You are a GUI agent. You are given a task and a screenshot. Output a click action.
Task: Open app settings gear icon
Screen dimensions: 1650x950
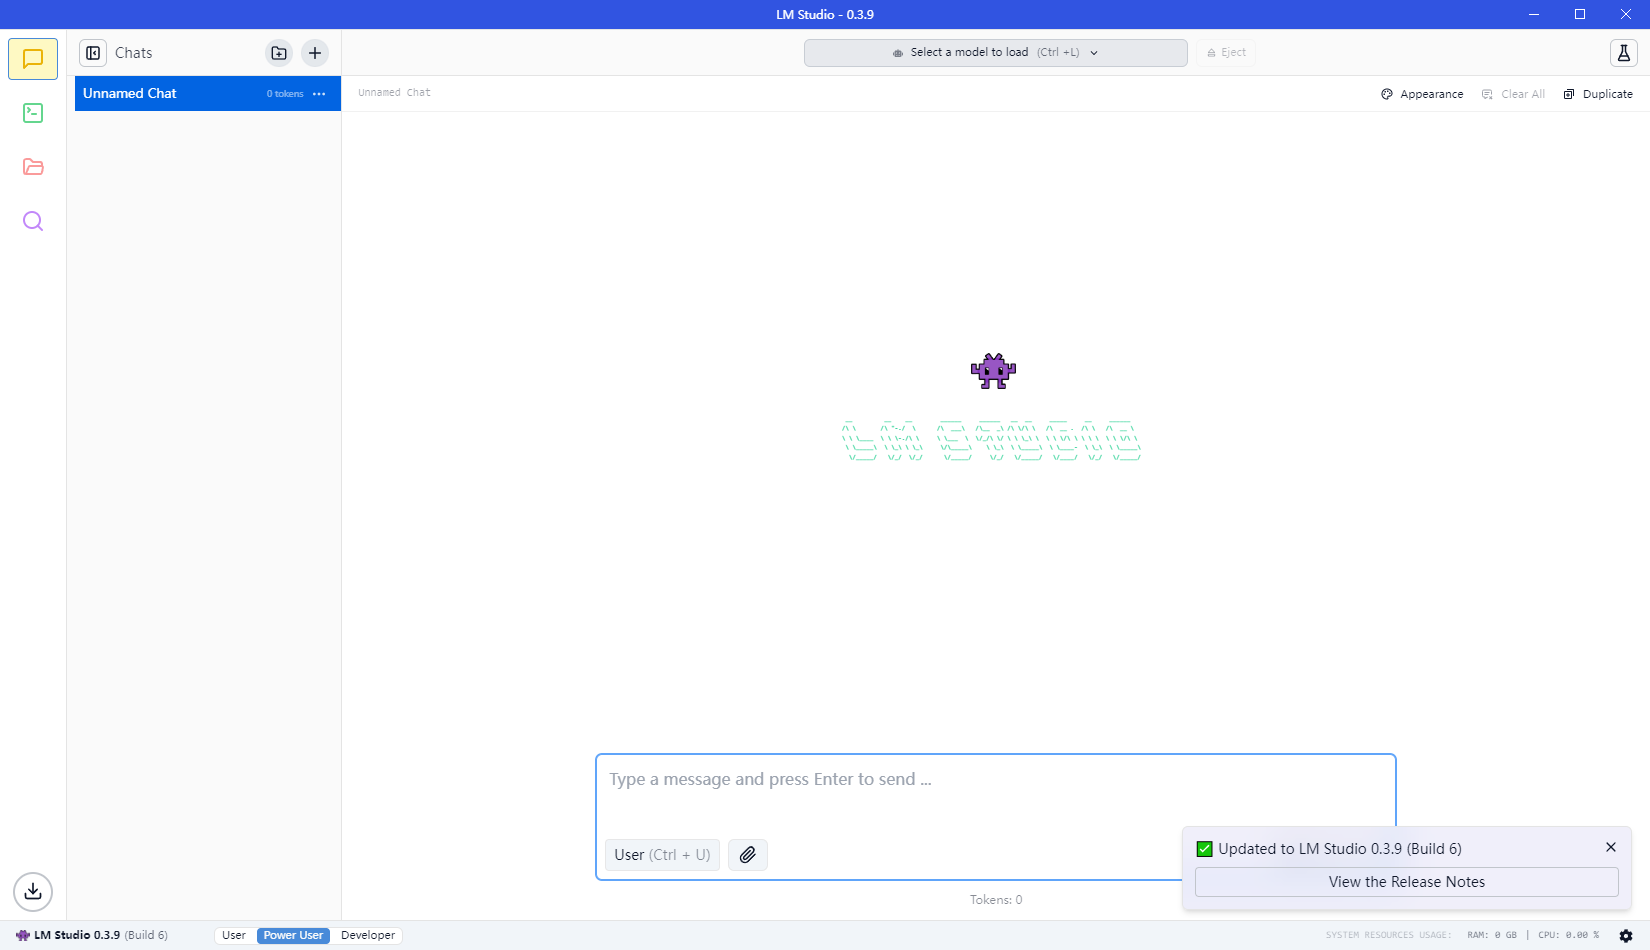[x=1626, y=936]
